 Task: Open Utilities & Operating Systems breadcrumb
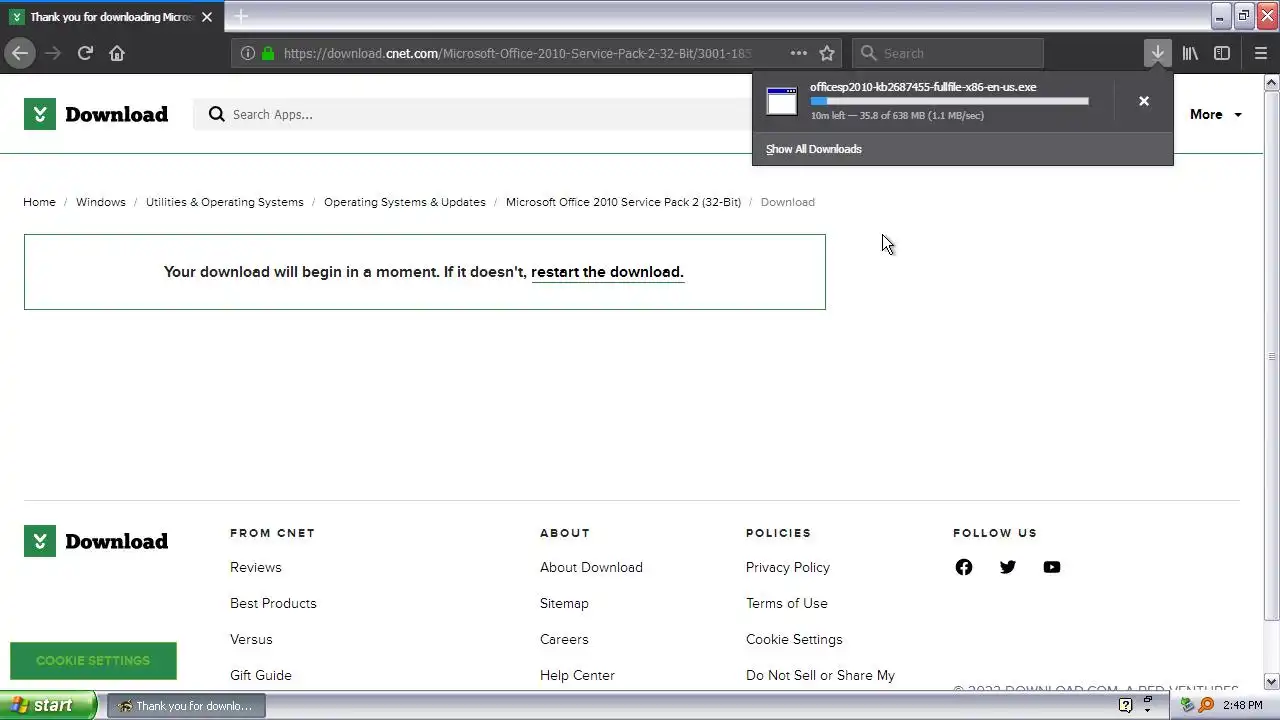[x=225, y=202]
